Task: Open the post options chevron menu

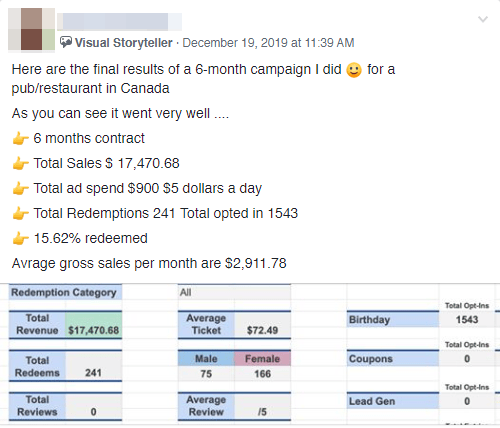Action: (483, 19)
